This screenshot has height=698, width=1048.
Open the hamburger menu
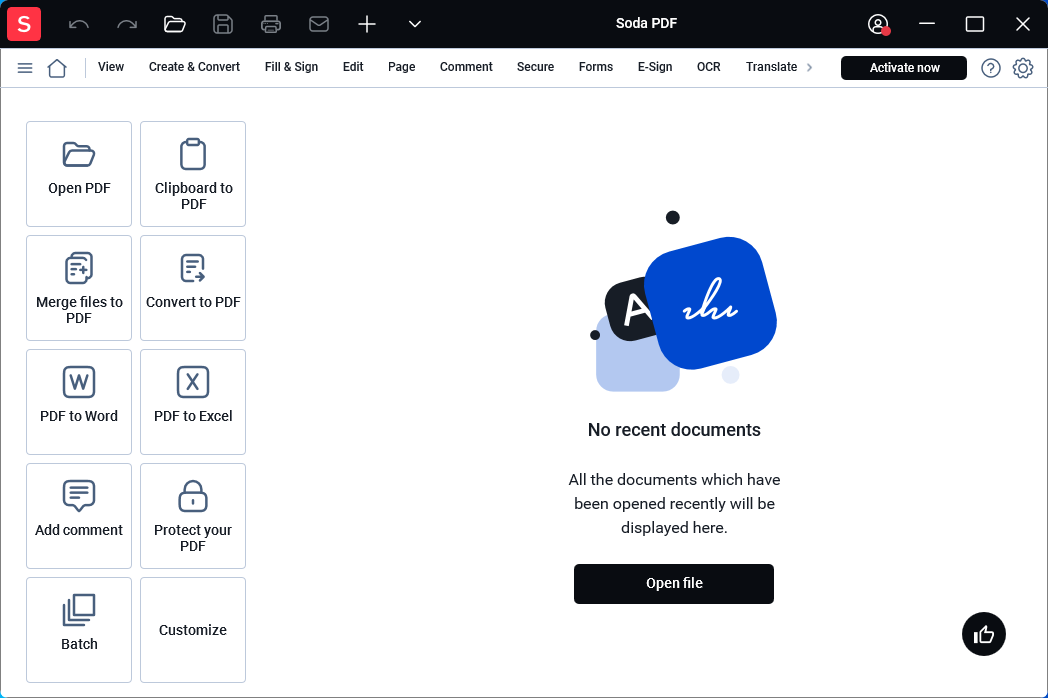[x=25, y=68]
